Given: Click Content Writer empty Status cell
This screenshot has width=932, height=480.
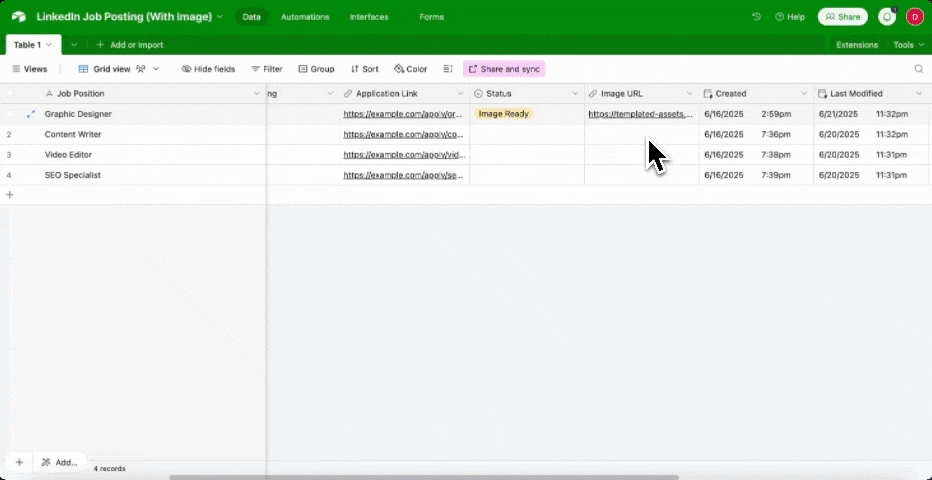Looking at the screenshot, I should (527, 134).
